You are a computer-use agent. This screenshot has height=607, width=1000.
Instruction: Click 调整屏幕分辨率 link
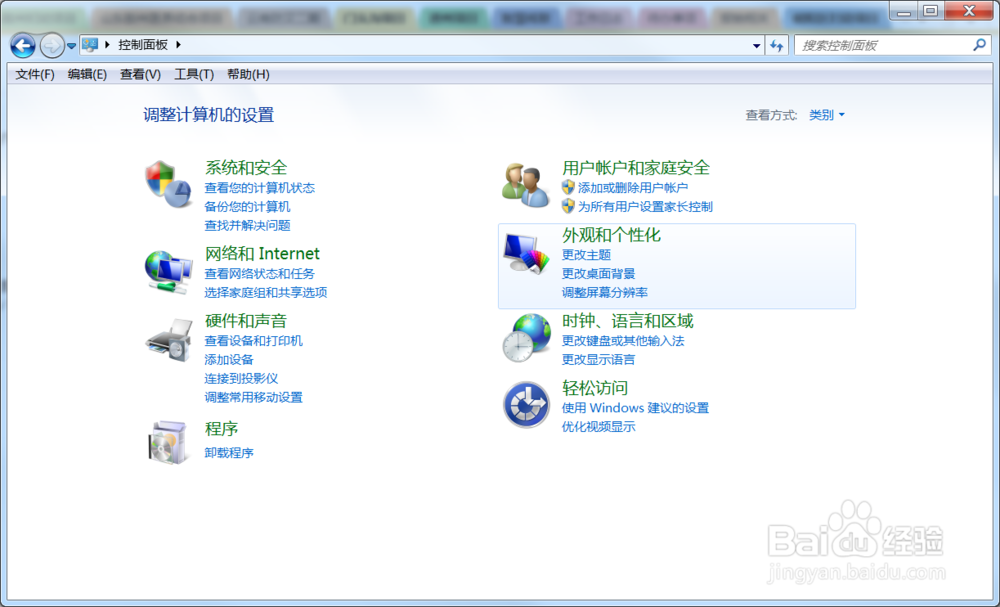605,293
